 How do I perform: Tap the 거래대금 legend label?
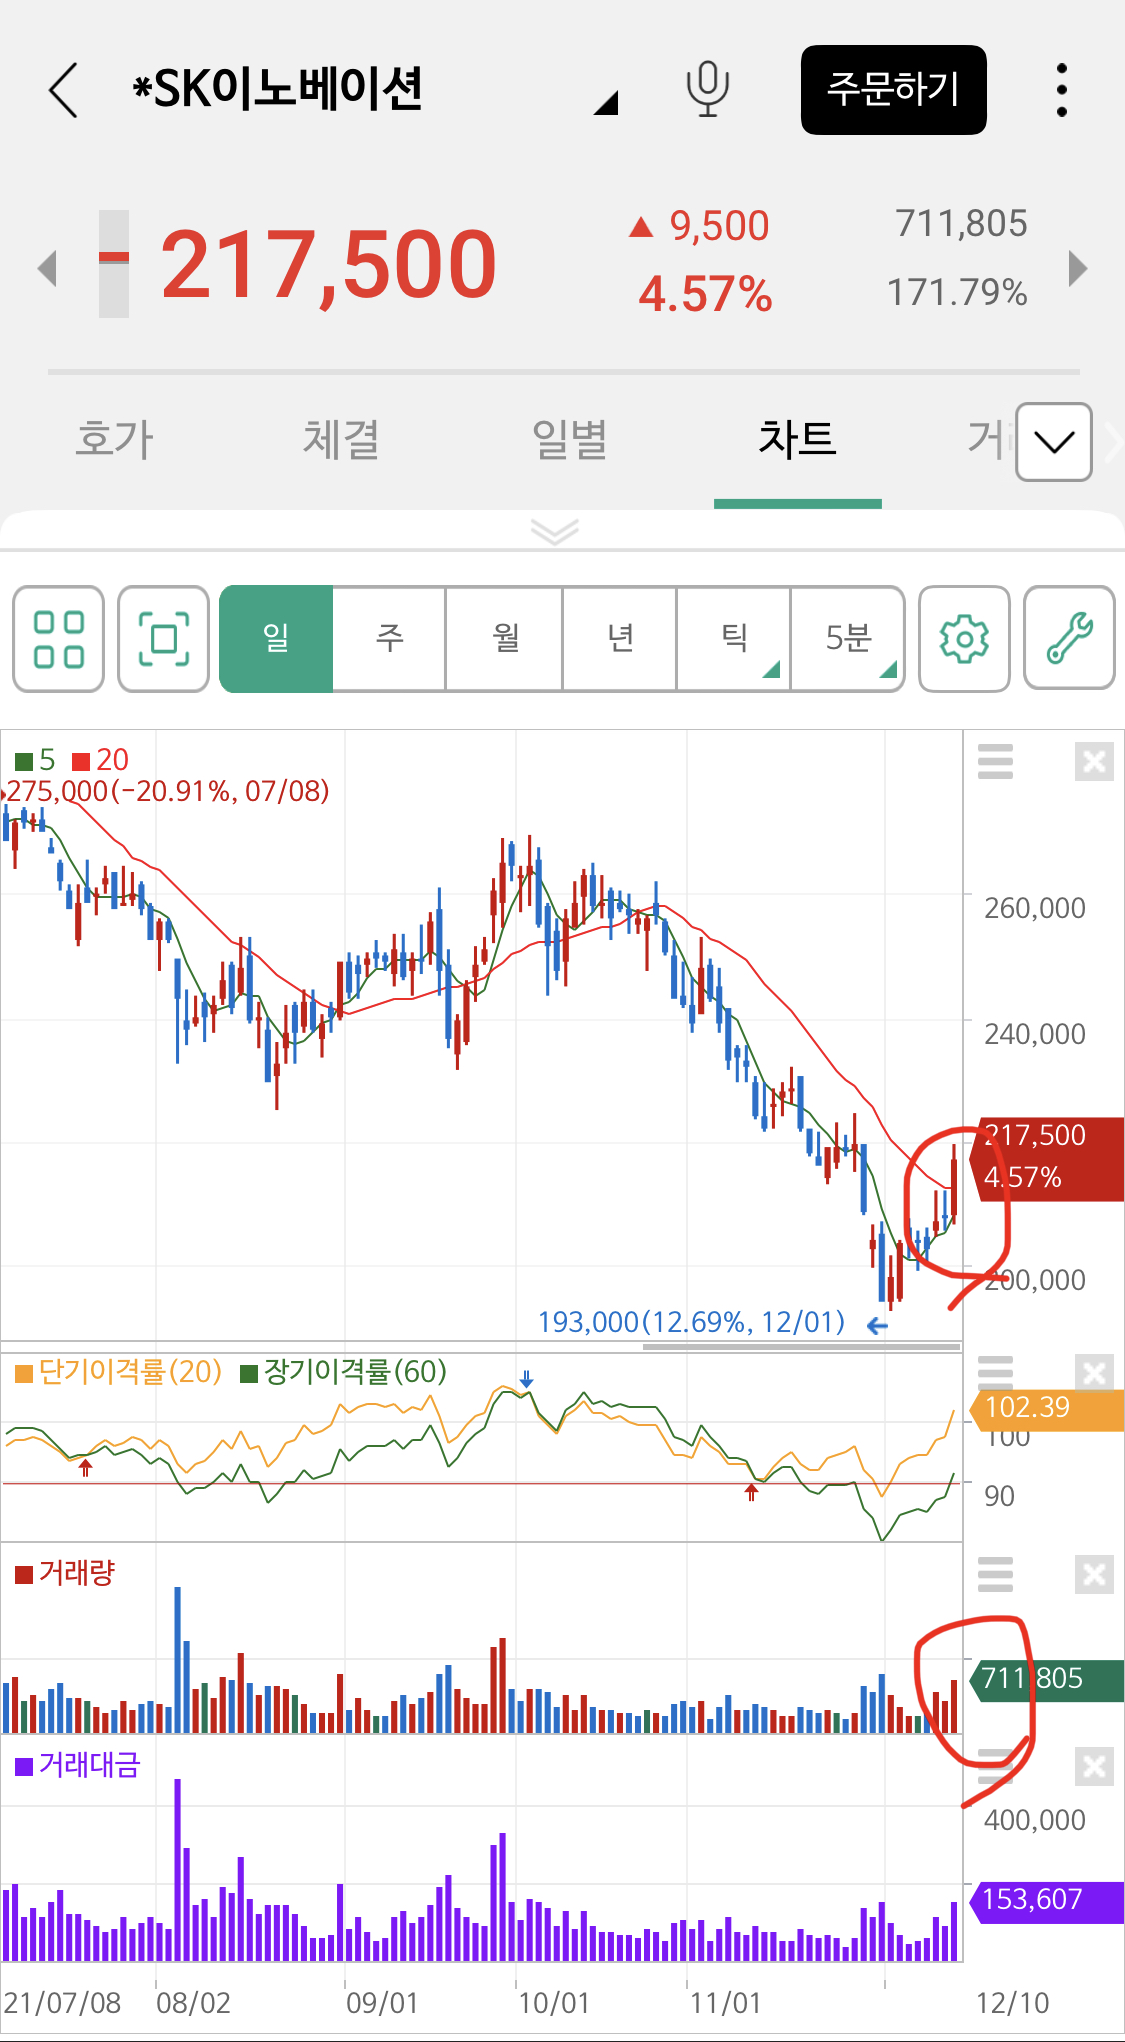(78, 1765)
